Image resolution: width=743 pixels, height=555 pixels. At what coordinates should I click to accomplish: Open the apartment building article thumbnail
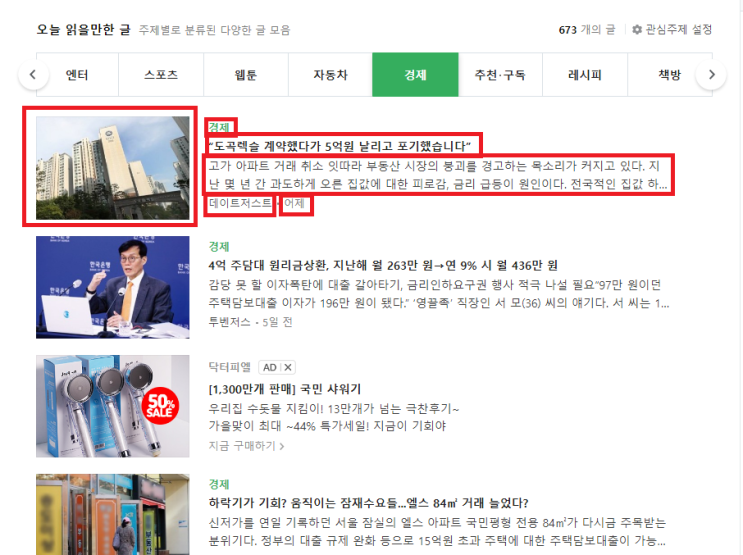113,168
